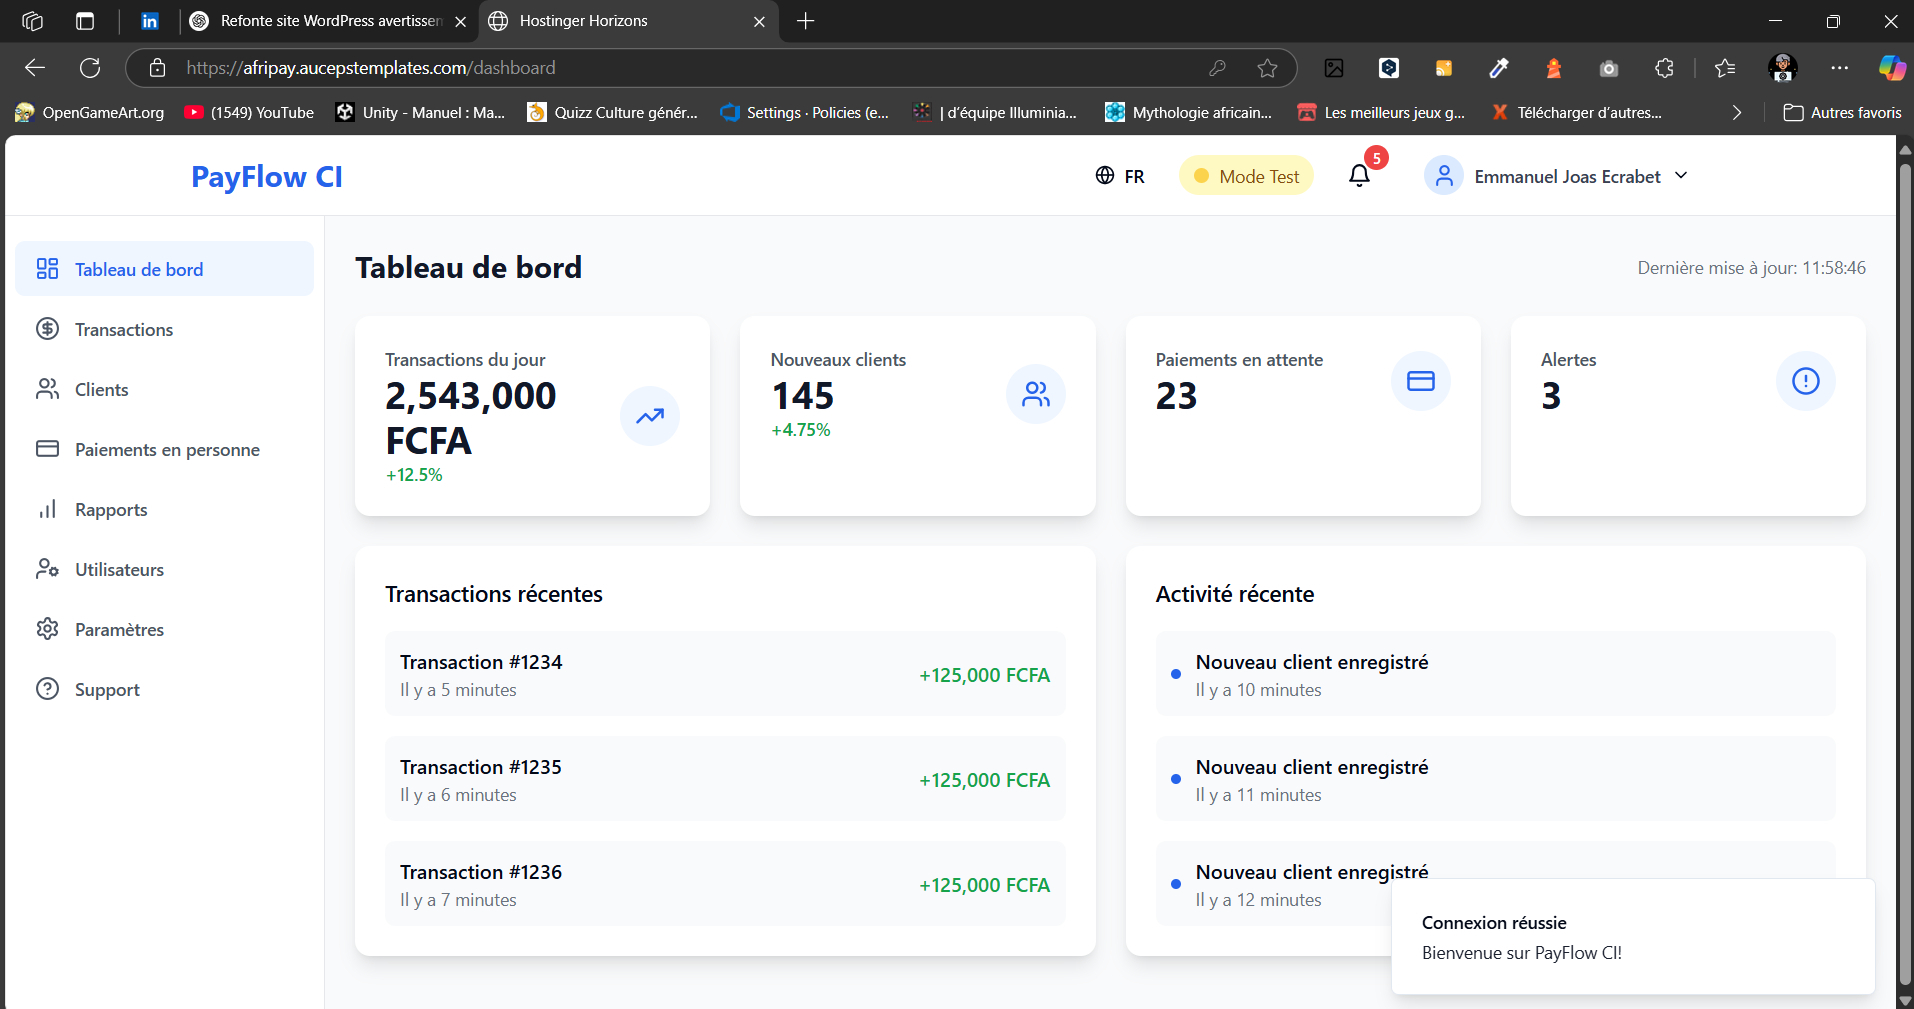Expand the Emmanuel Joas Ecrabet account menu
This screenshot has width=1914, height=1009.
point(1556,176)
